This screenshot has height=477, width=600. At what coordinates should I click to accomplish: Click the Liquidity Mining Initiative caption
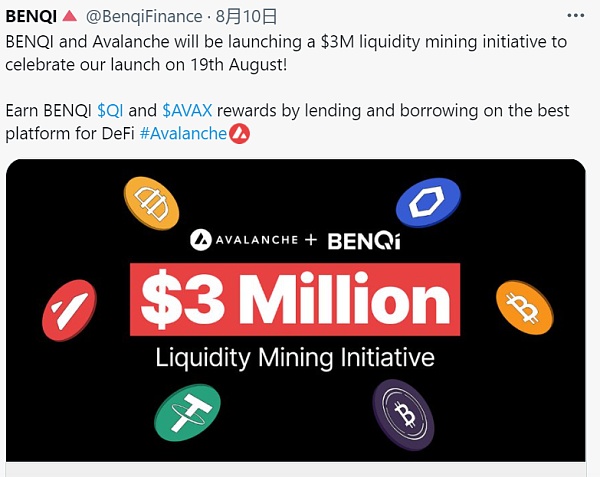tap(295, 357)
